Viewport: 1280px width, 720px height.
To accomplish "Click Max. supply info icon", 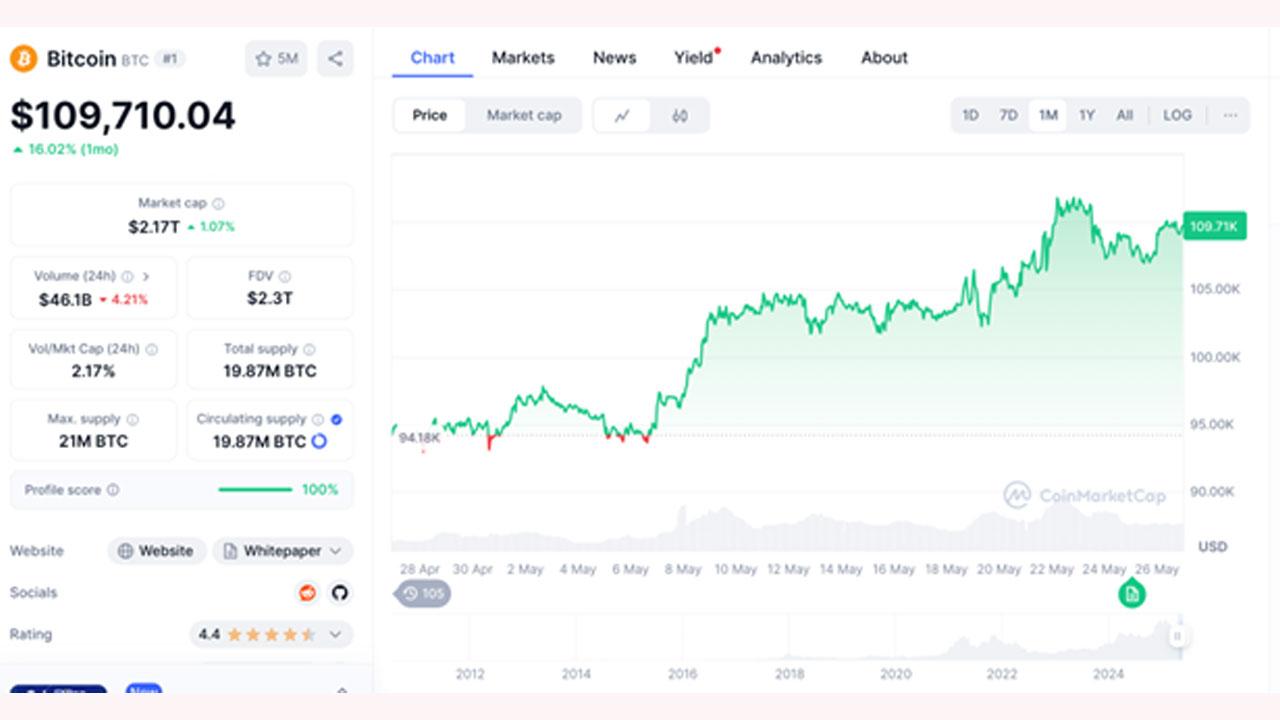I will point(132,419).
